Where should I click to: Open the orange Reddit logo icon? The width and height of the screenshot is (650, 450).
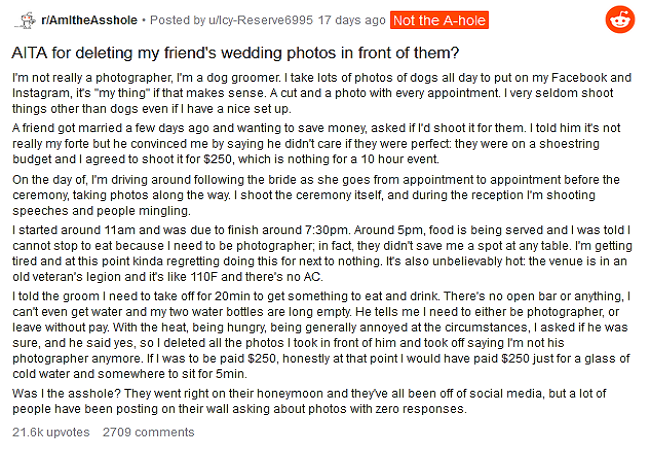620,20
